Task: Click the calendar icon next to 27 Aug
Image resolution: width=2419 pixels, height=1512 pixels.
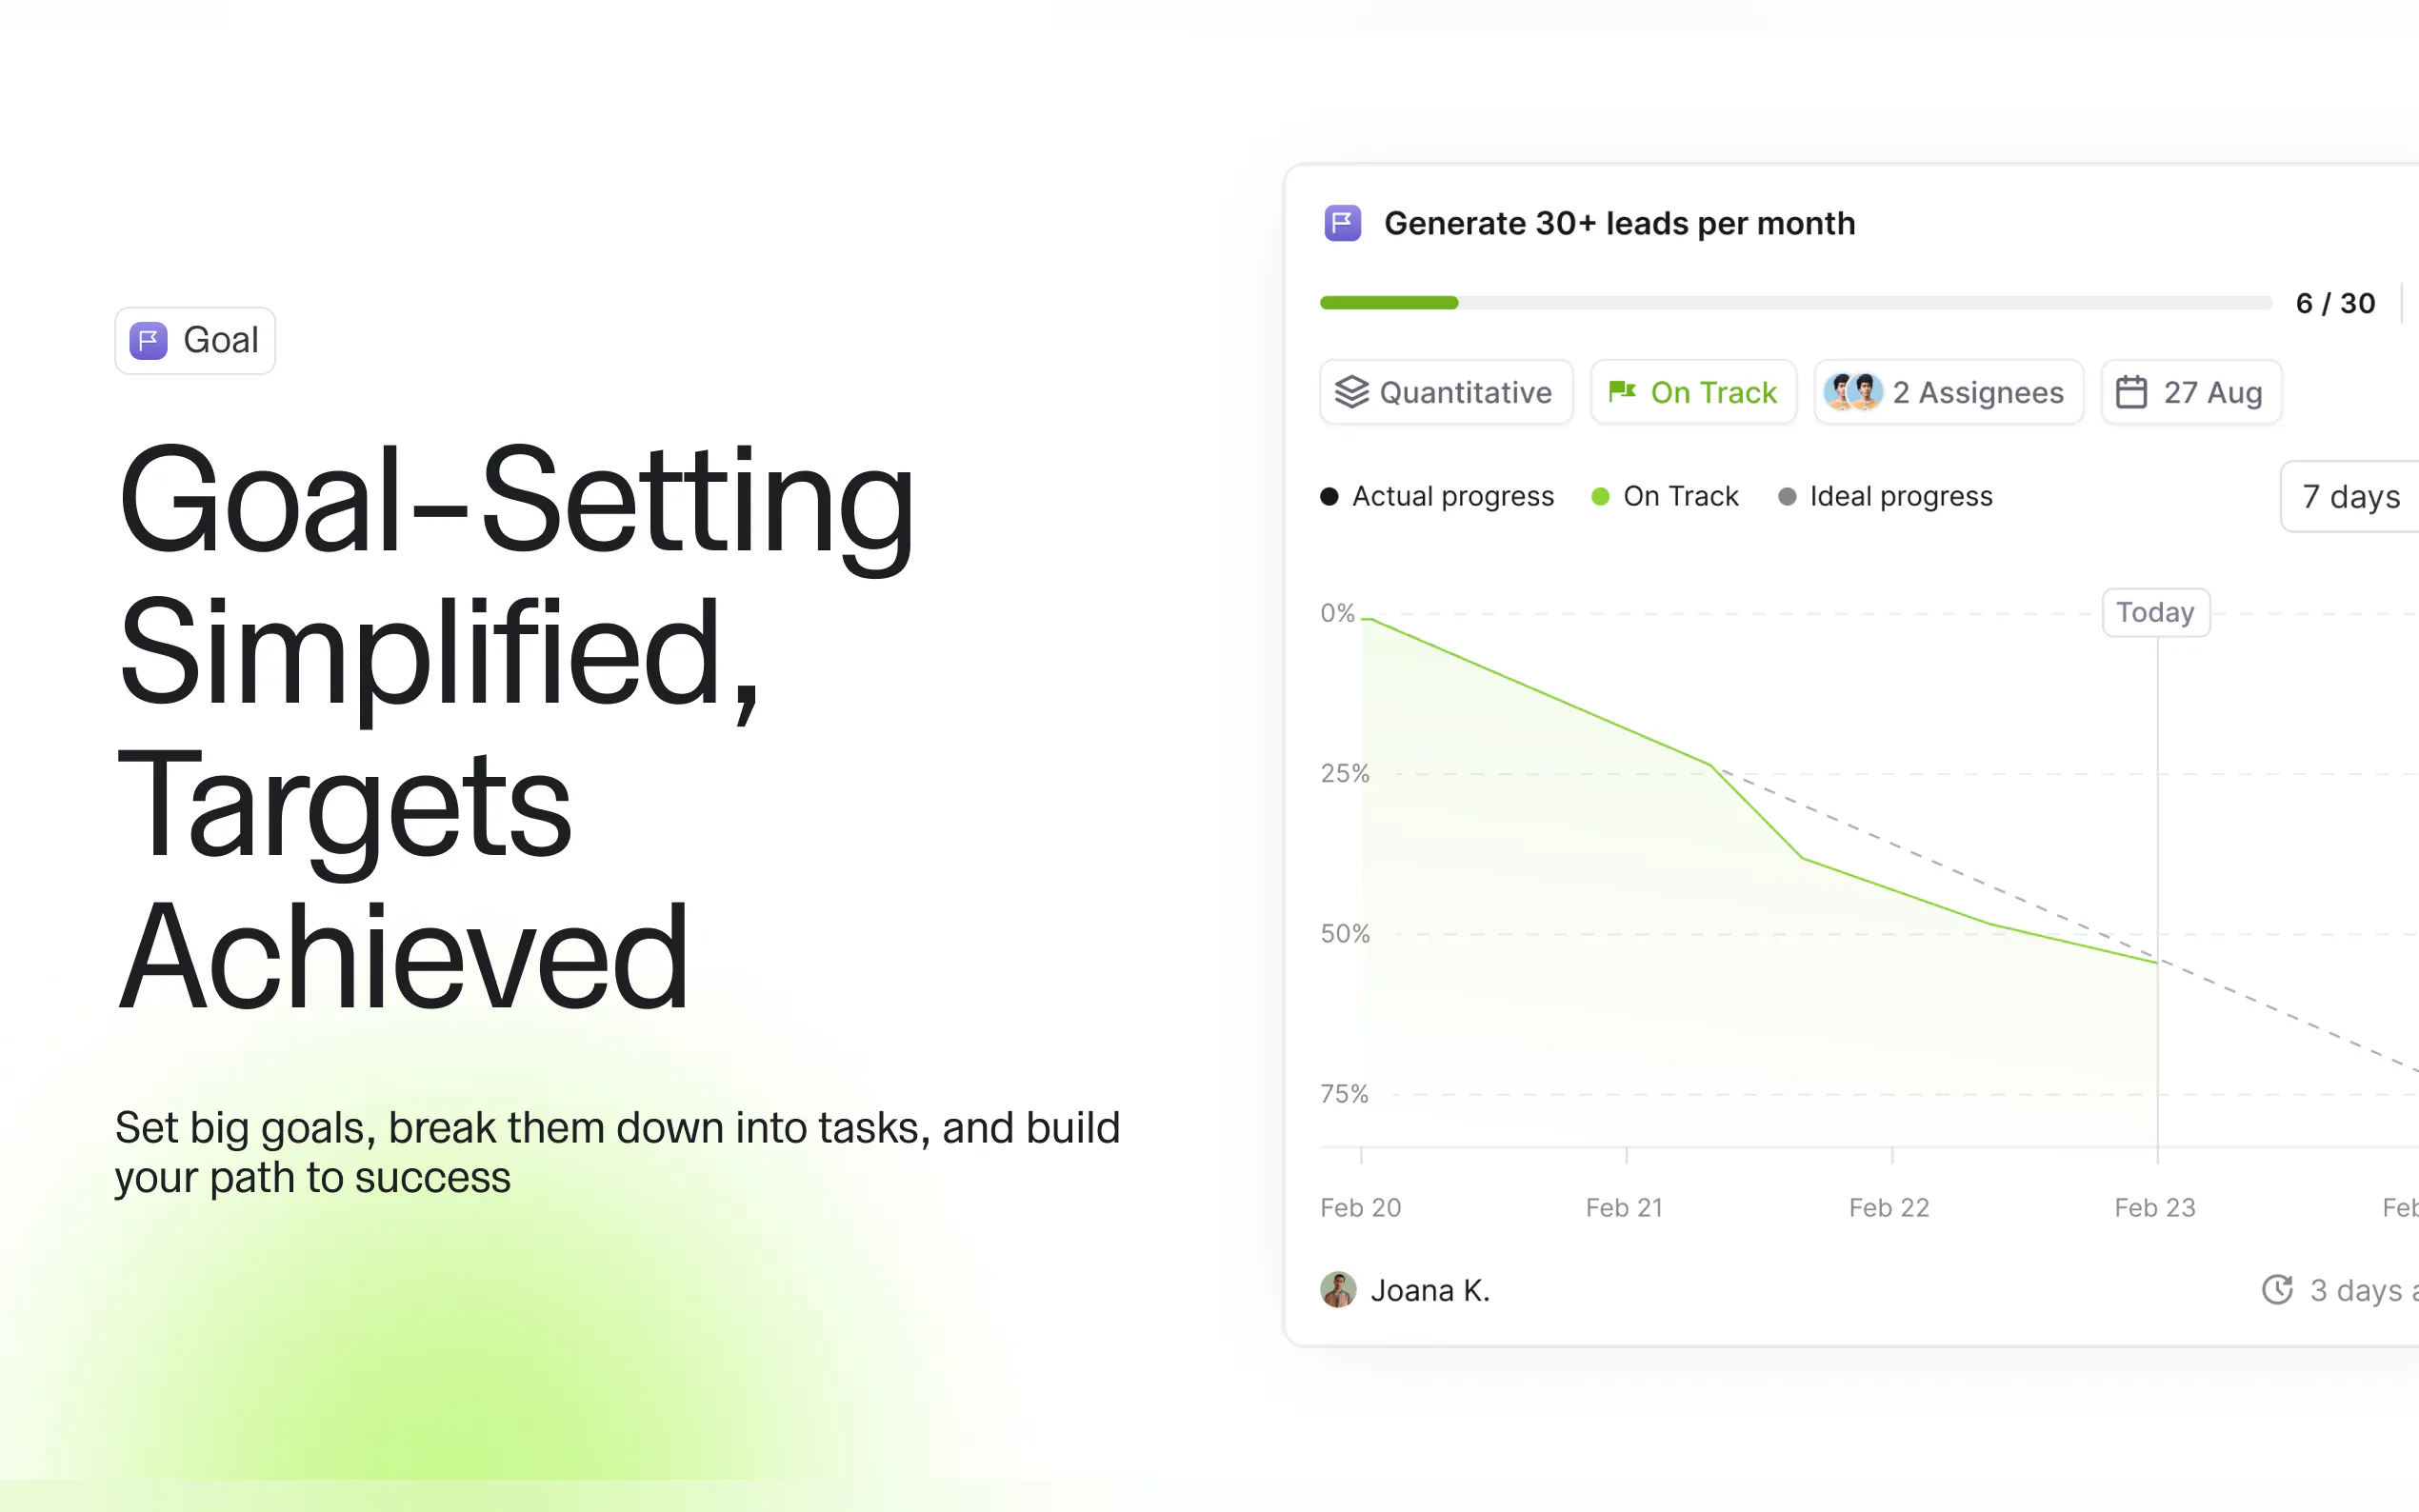Action: click(x=2131, y=392)
